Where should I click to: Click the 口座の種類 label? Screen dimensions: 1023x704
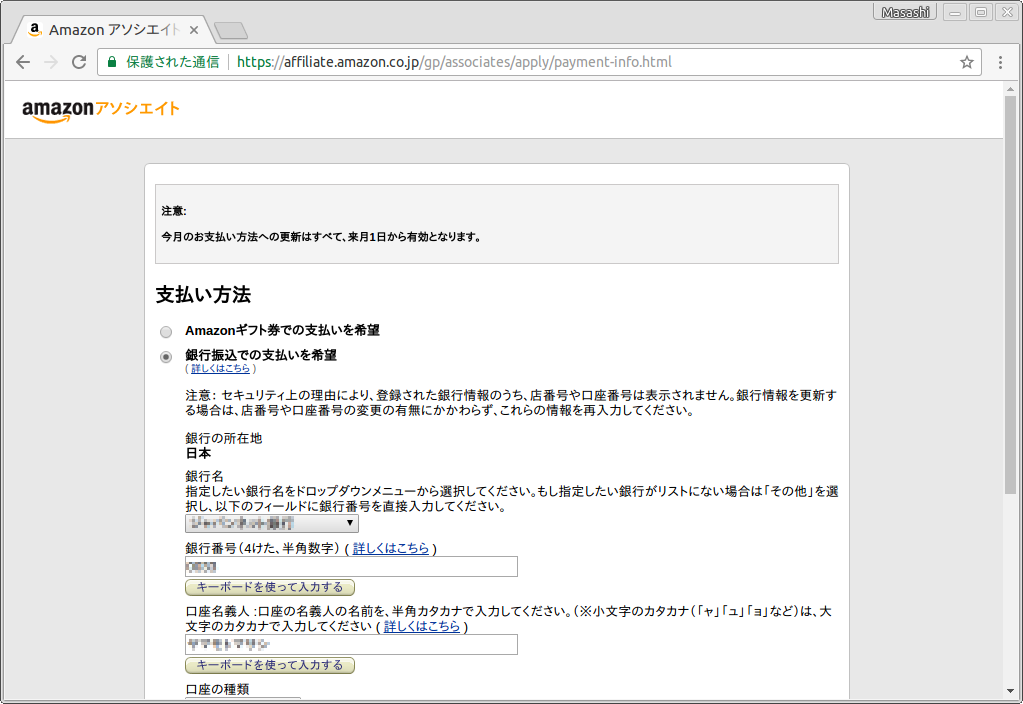[217, 690]
